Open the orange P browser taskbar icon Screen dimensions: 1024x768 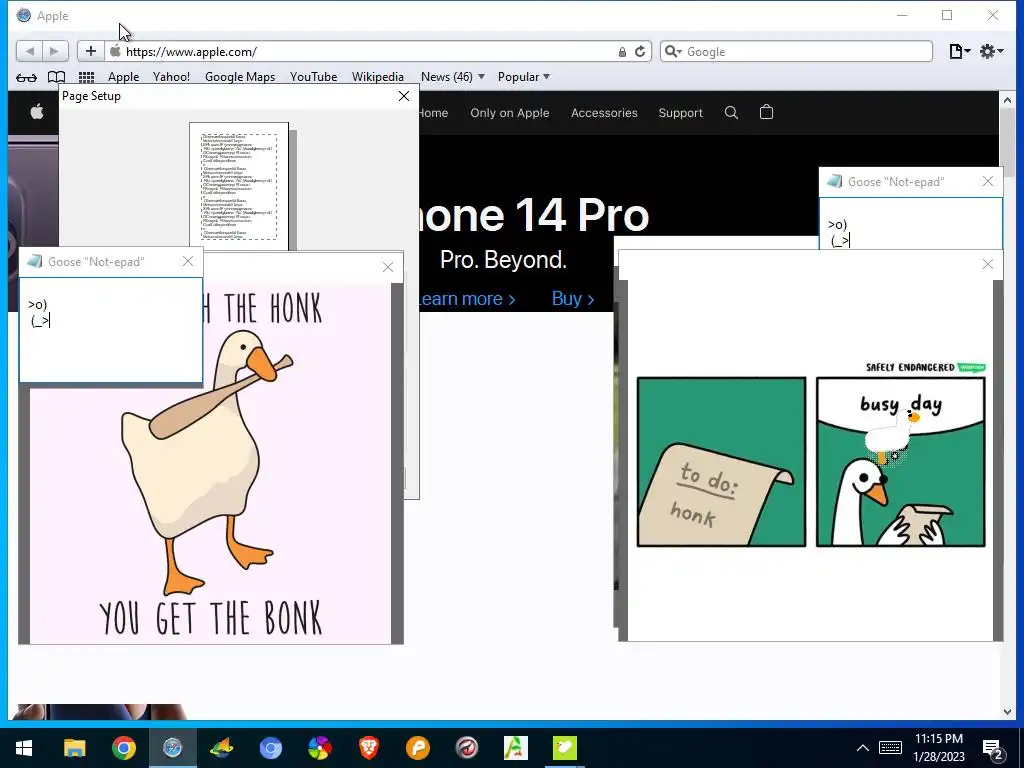pyautogui.click(x=417, y=748)
